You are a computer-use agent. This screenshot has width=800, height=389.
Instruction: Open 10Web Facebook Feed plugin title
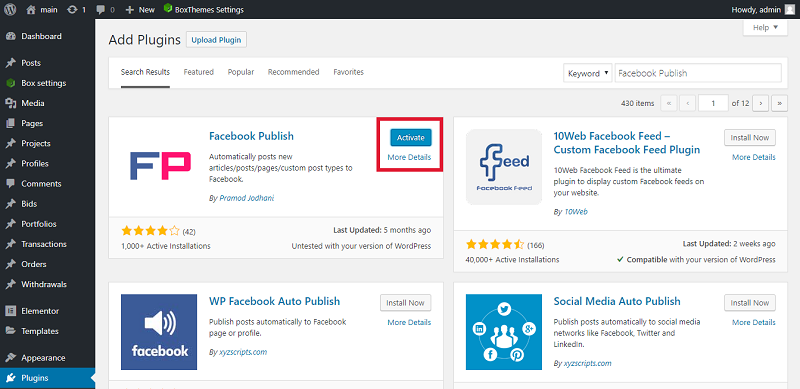[627, 143]
